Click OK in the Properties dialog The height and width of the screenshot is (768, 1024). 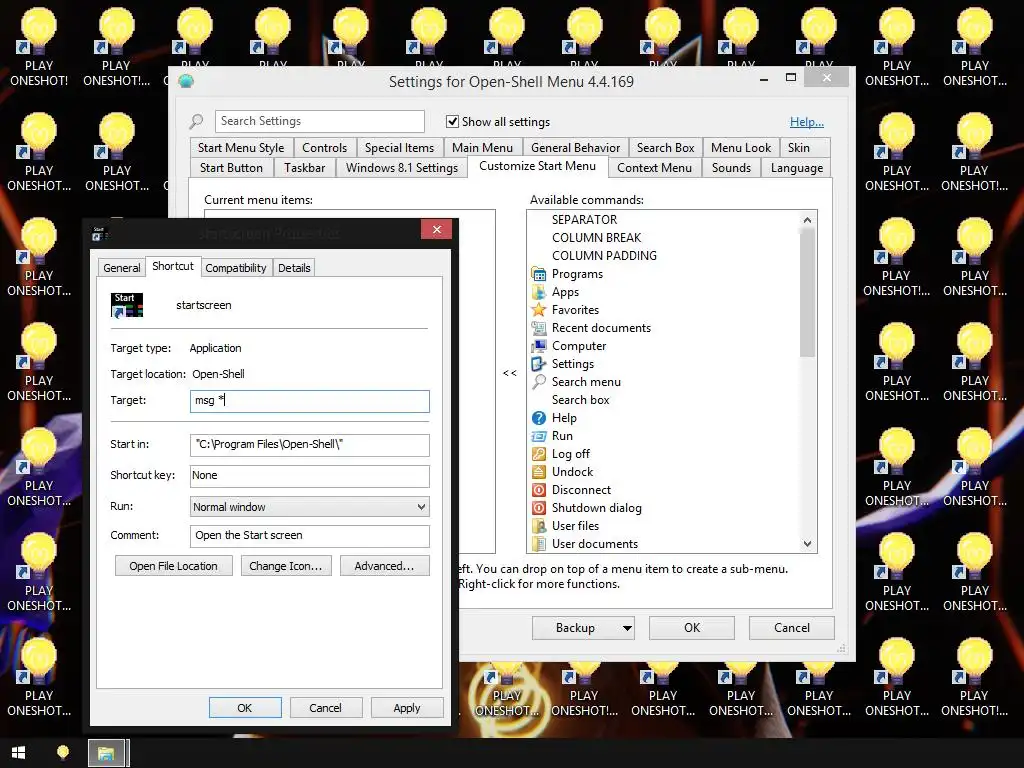(245, 708)
